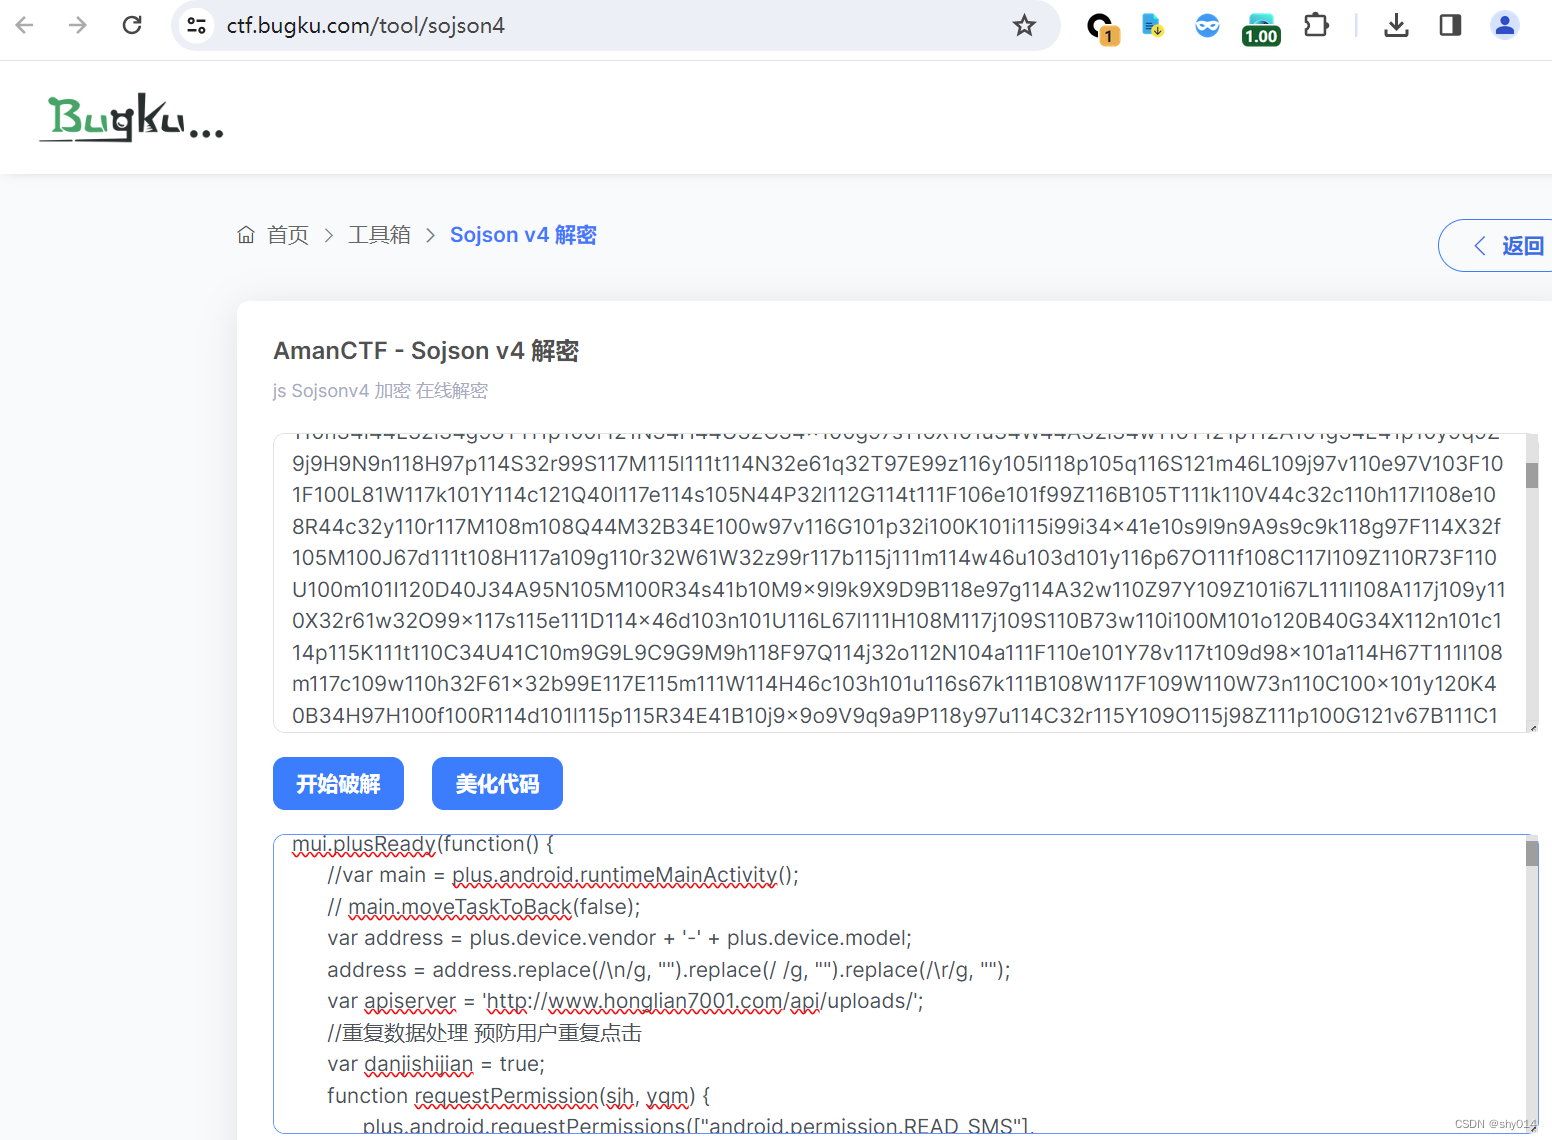
Task: Click the AmanCTF - Sojson v4 解密 heading
Action: pos(426,351)
